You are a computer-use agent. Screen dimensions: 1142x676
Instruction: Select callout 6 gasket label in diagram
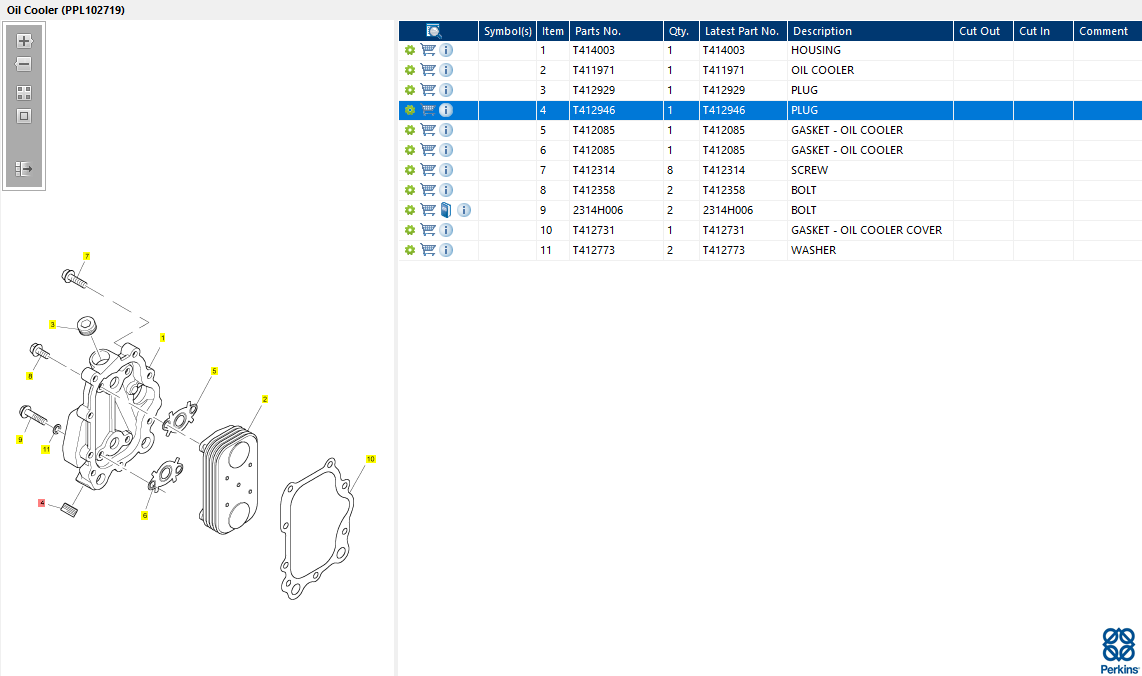(145, 516)
